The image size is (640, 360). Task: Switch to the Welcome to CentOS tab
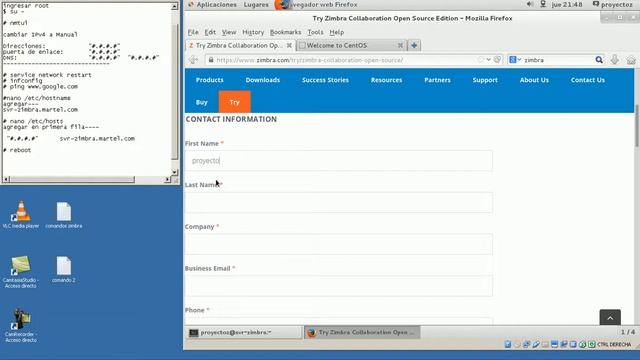pyautogui.click(x=351, y=45)
